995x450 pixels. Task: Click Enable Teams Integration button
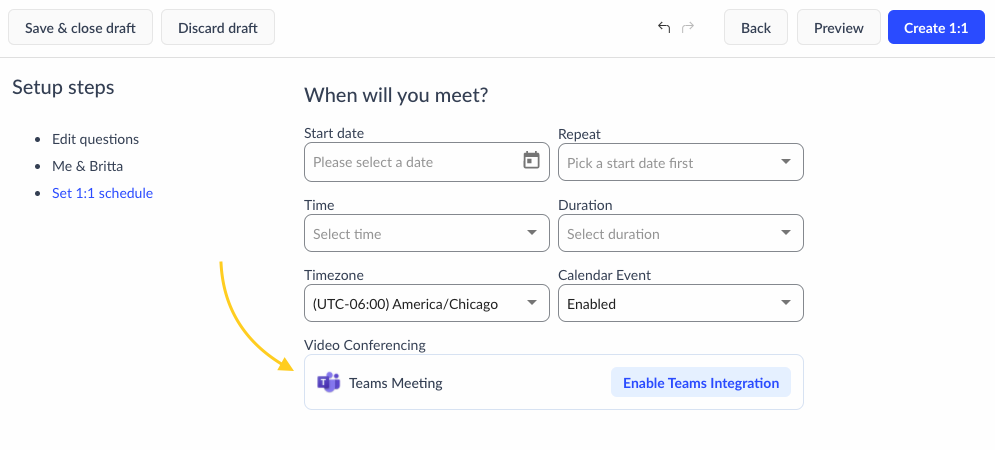click(x=700, y=382)
